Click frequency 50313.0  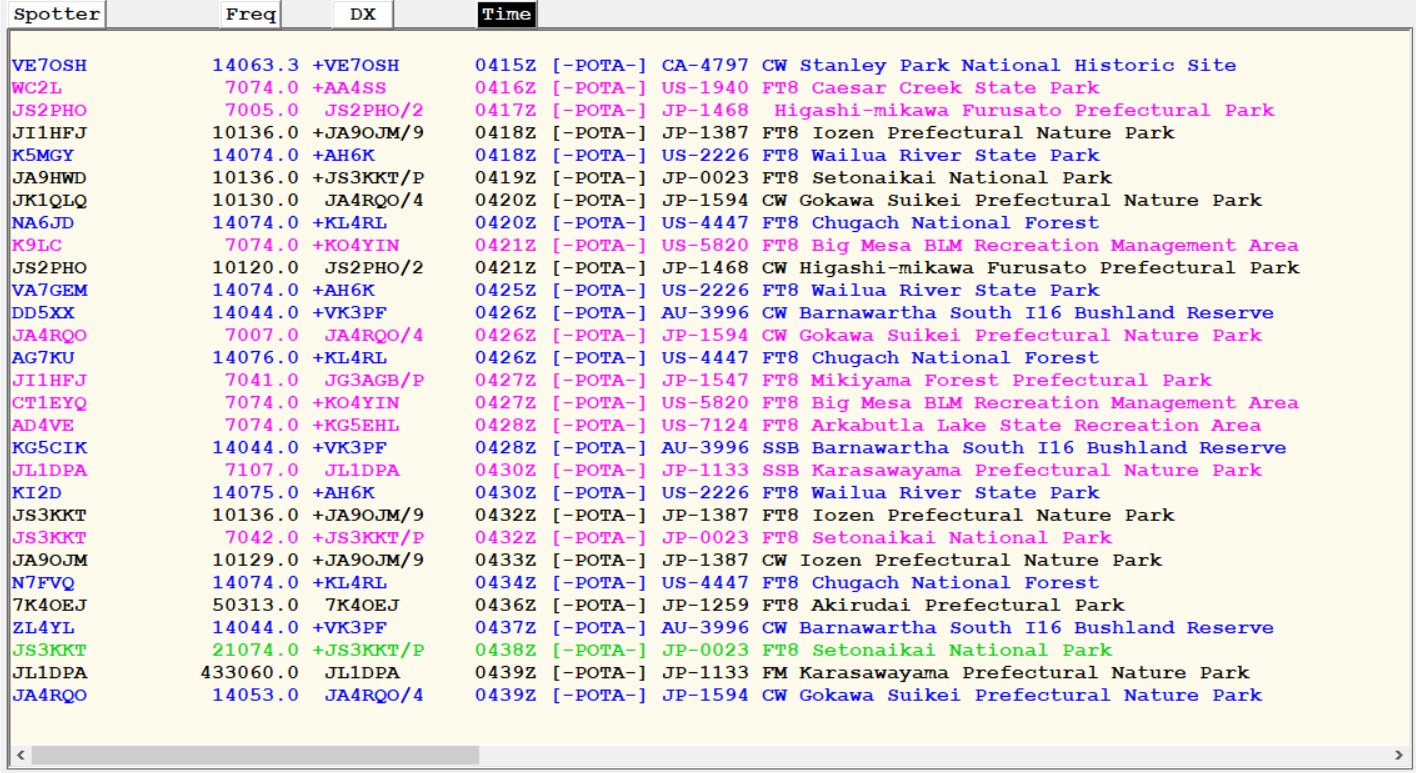point(255,606)
